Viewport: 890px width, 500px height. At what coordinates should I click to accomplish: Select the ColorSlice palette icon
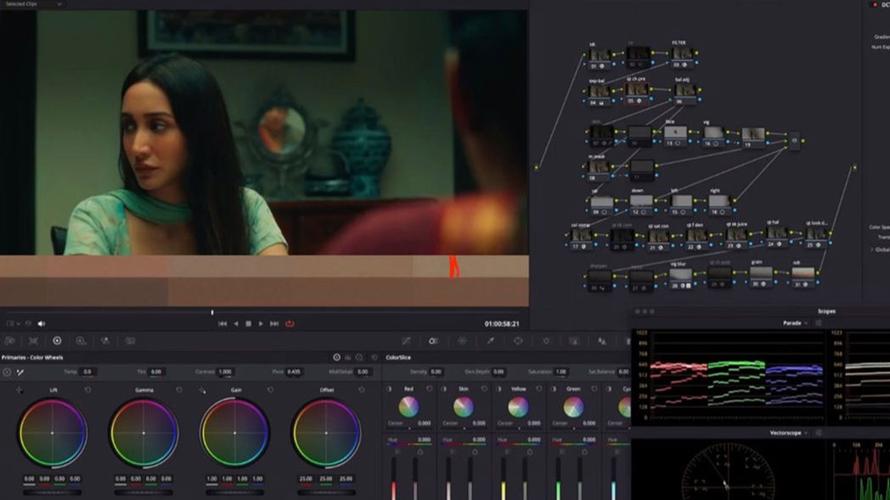[434, 341]
